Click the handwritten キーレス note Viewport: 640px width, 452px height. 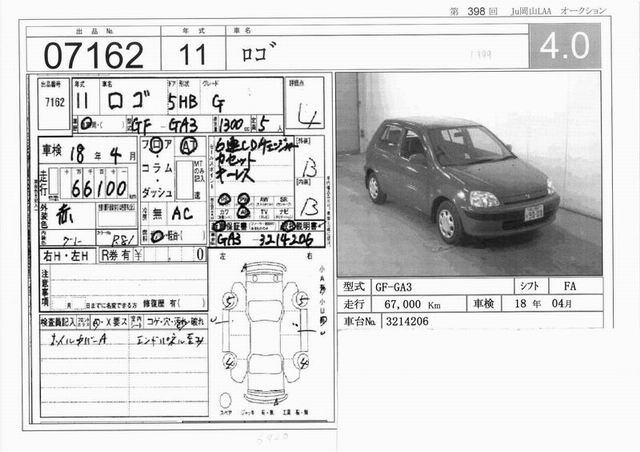click(x=234, y=175)
